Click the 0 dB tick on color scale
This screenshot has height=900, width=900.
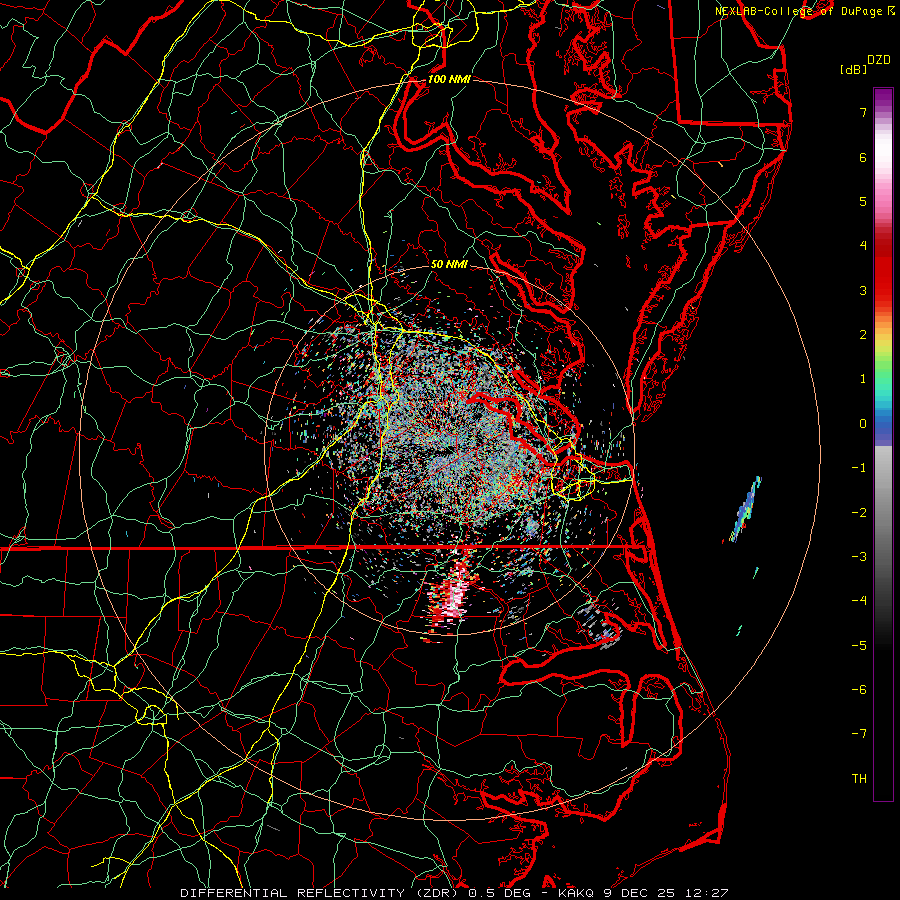[x=863, y=424]
